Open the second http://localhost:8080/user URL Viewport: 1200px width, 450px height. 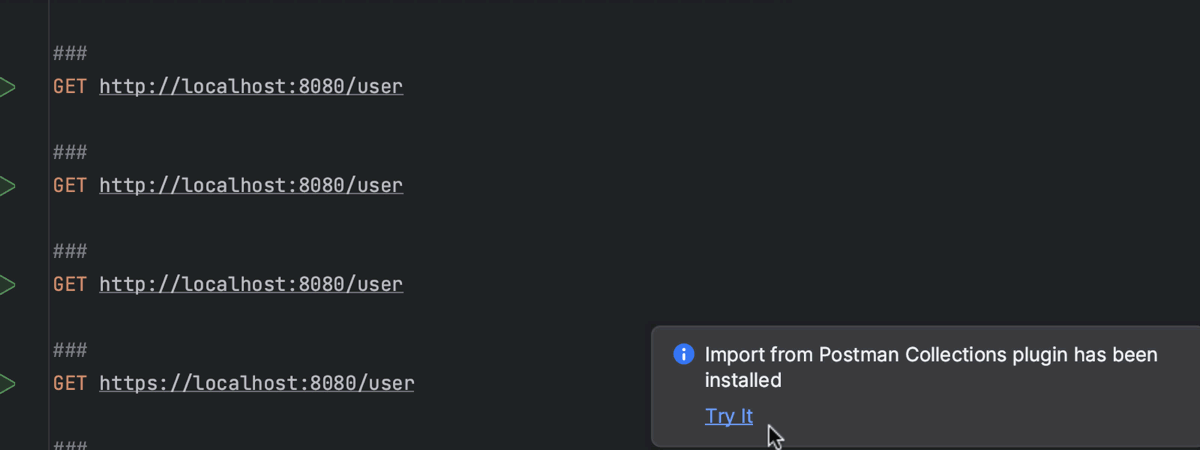251,186
